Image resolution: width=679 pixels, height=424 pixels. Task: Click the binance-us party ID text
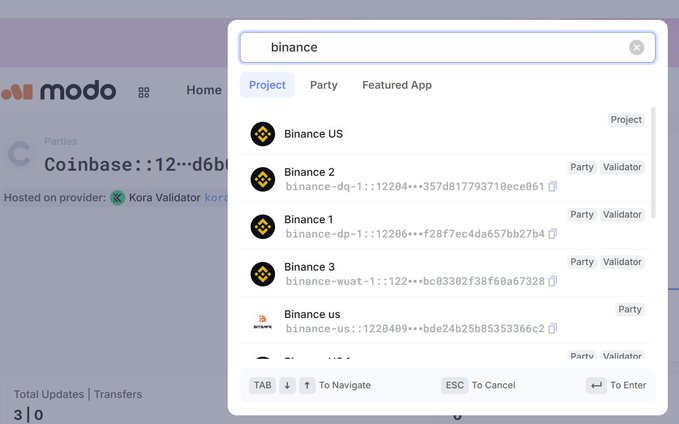pos(414,329)
